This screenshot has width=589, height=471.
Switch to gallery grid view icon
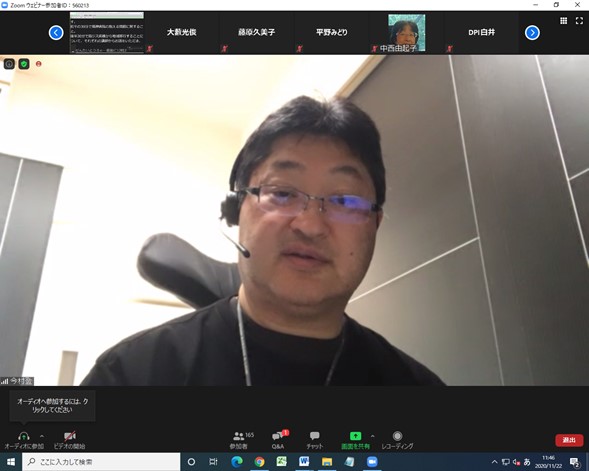pos(563,21)
